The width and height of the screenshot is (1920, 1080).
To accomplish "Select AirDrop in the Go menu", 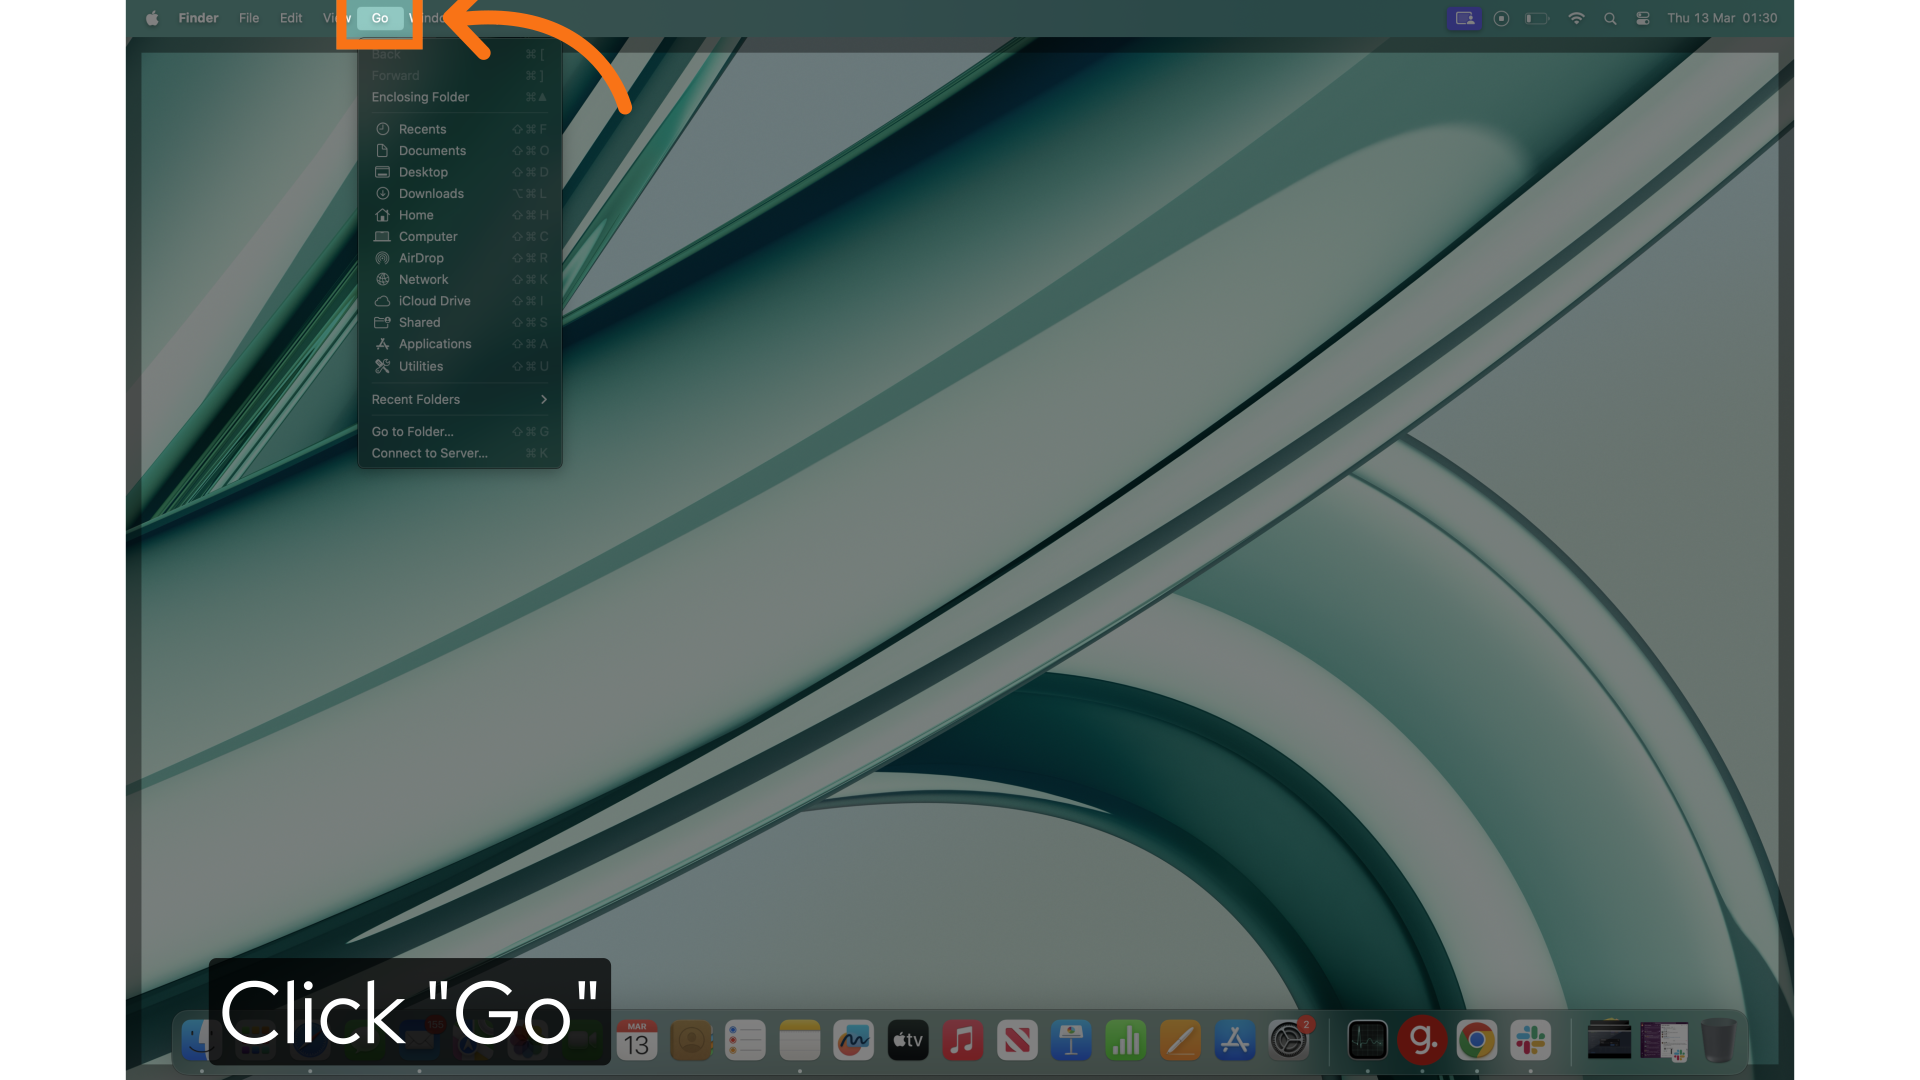I will click(x=420, y=258).
